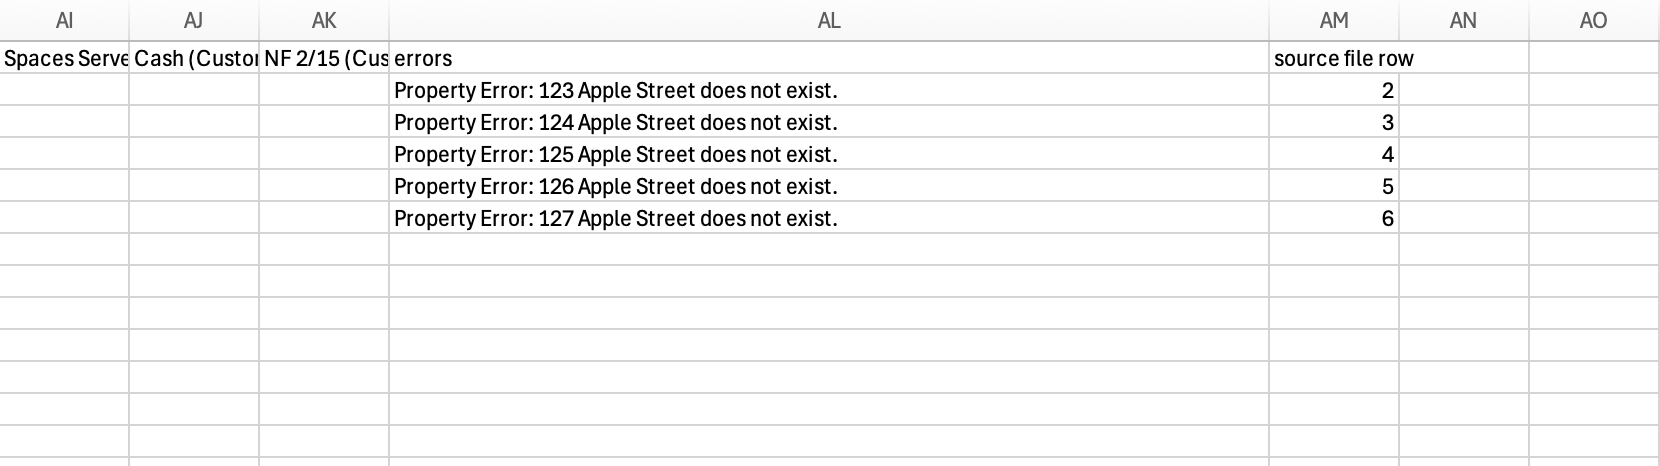This screenshot has height=466, width=1660.
Task: Click column AM header
Action: 1334,20
